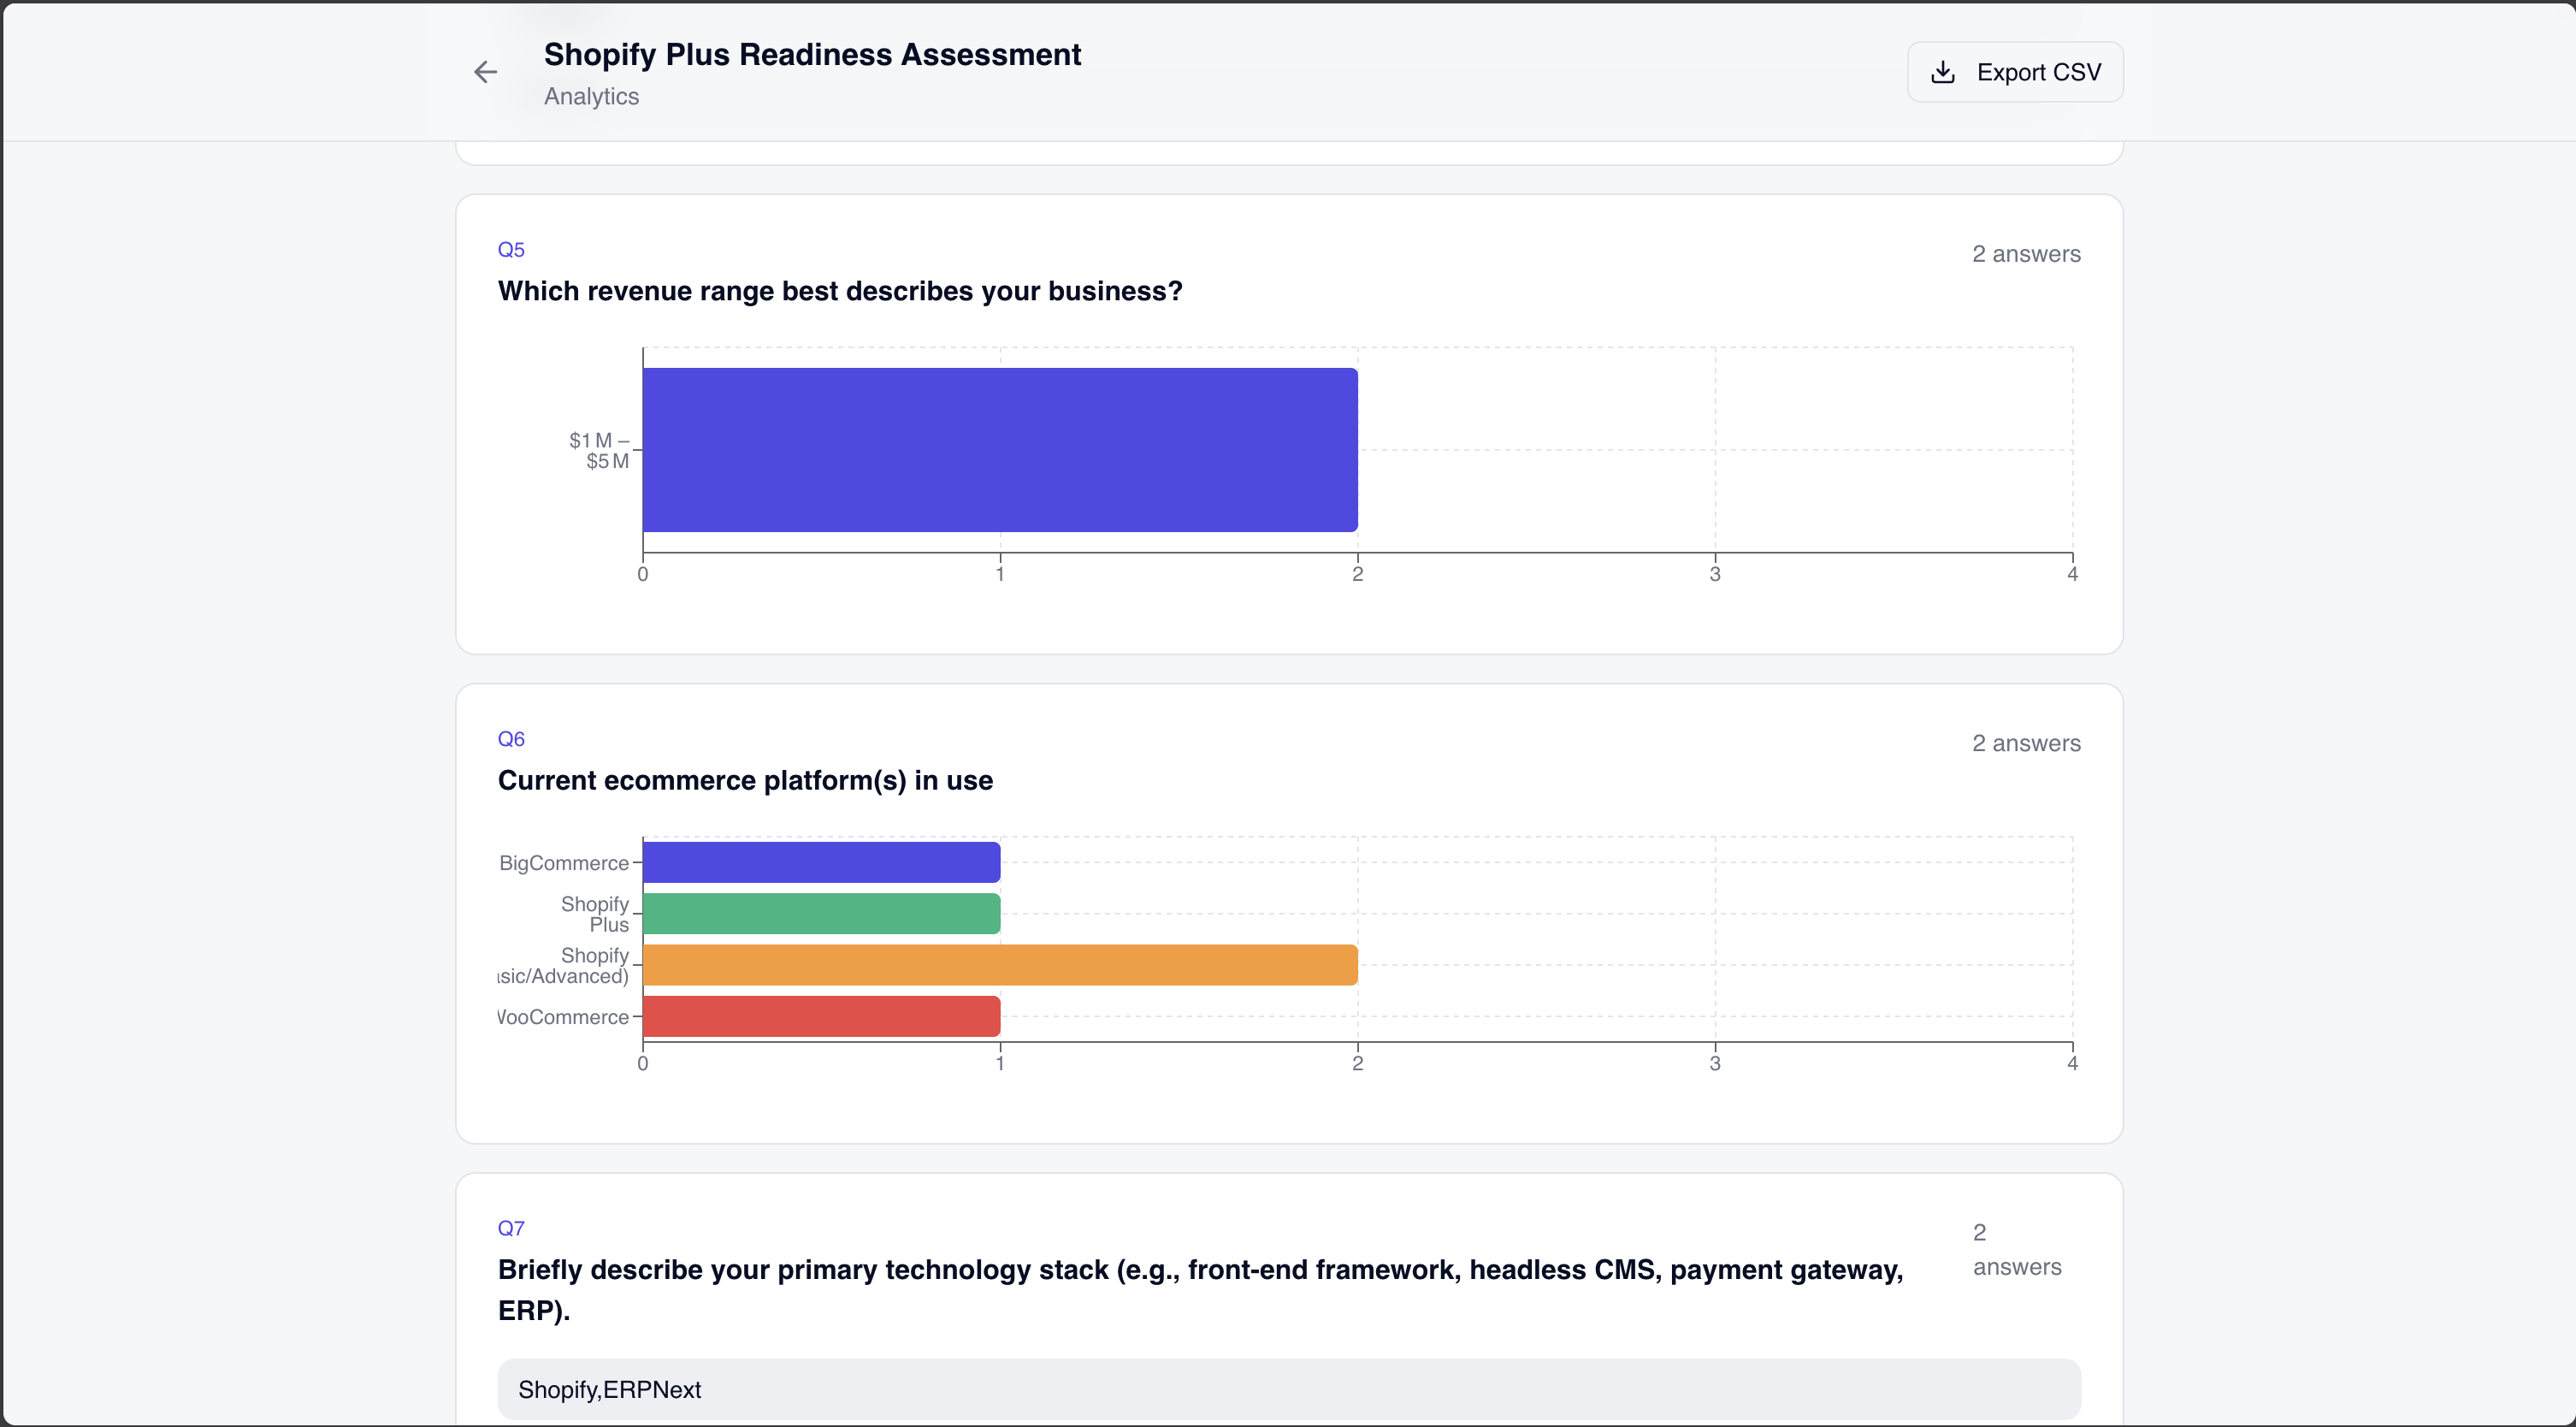The image size is (2576, 1427).
Task: Click the Q5 question label
Action: (x=511, y=249)
